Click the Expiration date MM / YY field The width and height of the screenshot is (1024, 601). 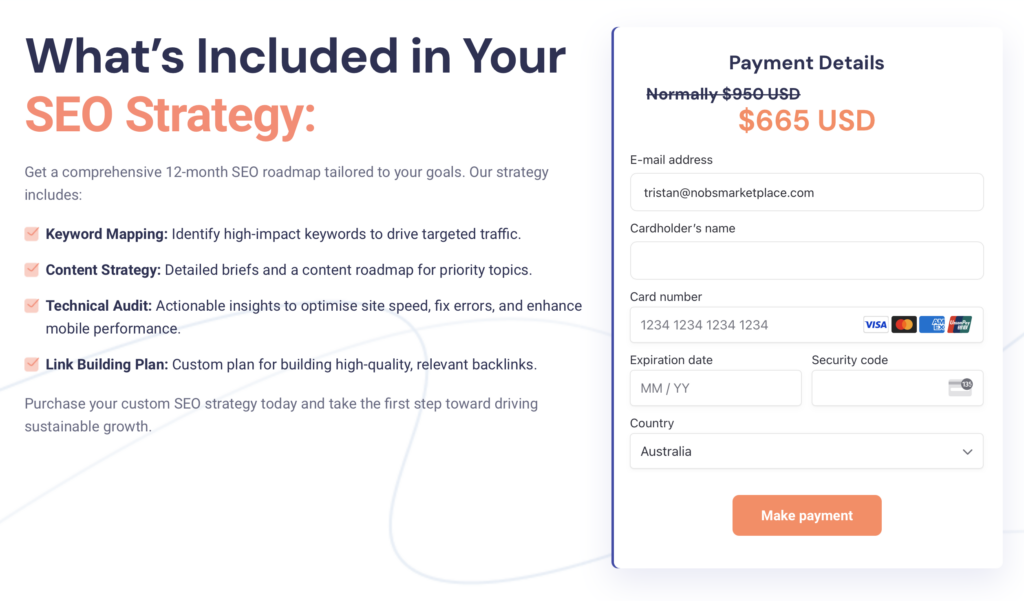coord(715,388)
